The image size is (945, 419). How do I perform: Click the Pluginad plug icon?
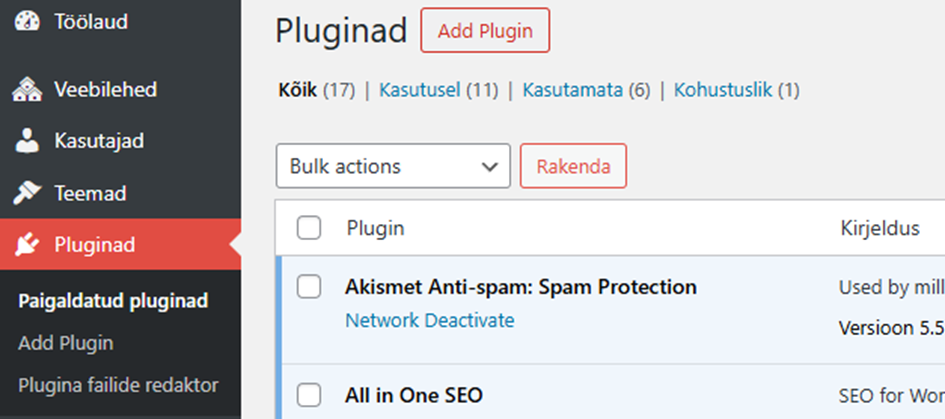coord(27,245)
